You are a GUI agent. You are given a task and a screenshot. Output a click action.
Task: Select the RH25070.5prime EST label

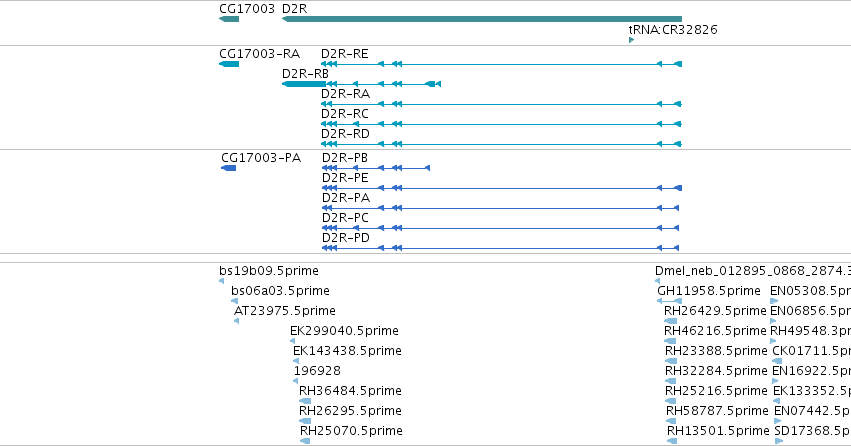[351, 431]
